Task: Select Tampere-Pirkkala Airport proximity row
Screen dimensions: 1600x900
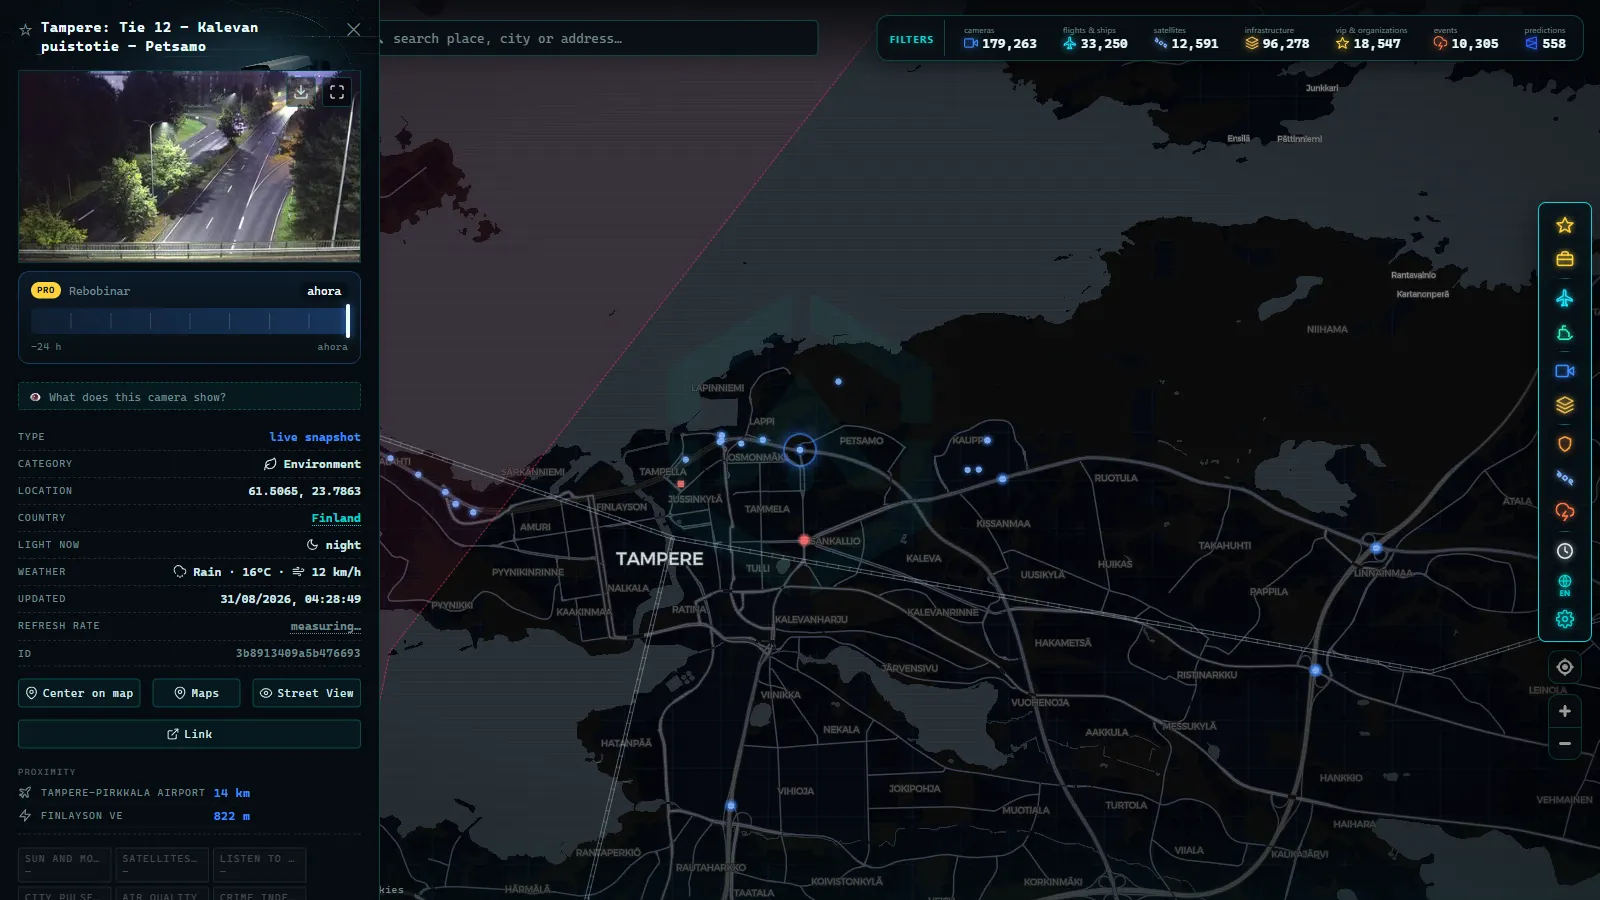Action: 134,793
